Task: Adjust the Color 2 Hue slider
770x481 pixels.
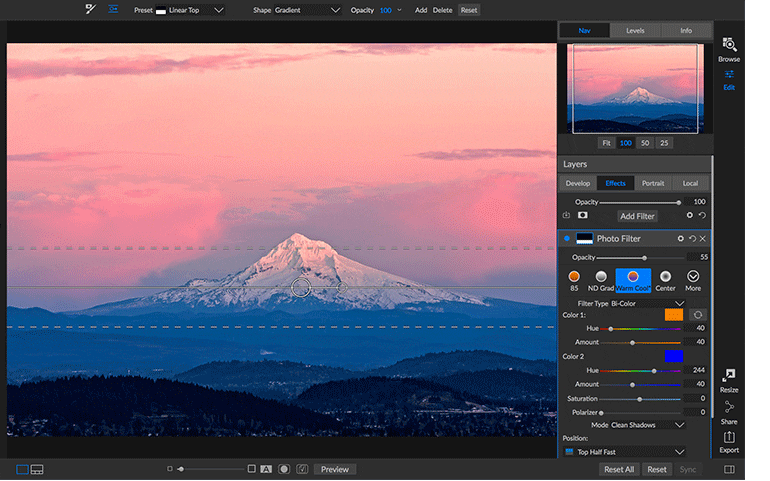Action: 640,371
